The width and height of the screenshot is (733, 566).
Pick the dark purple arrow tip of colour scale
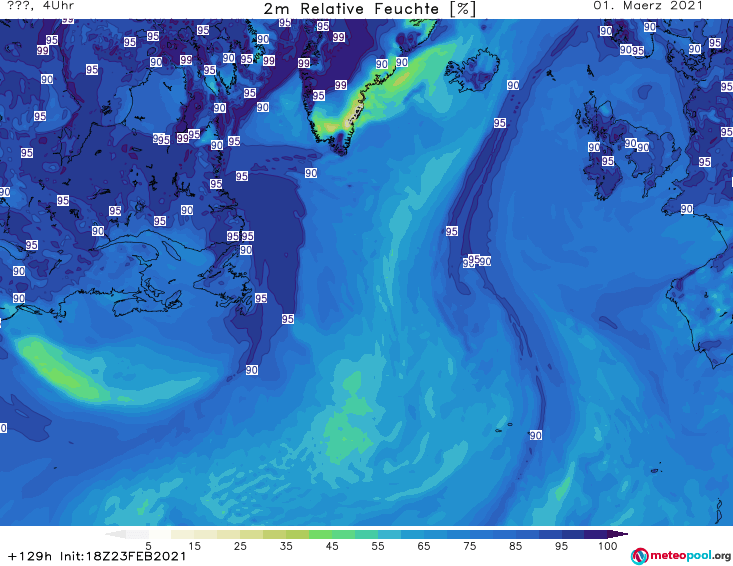click(x=618, y=534)
